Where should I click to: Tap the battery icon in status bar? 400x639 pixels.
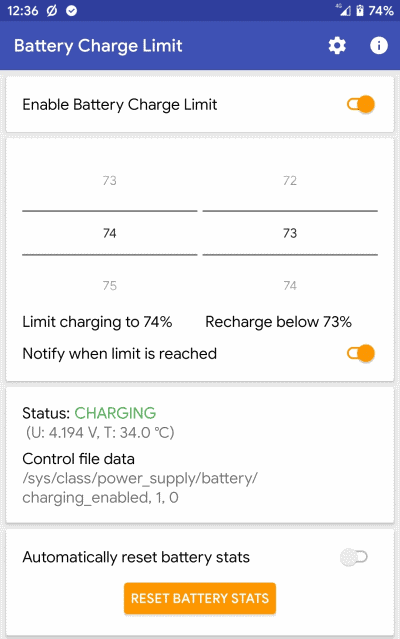360,11
